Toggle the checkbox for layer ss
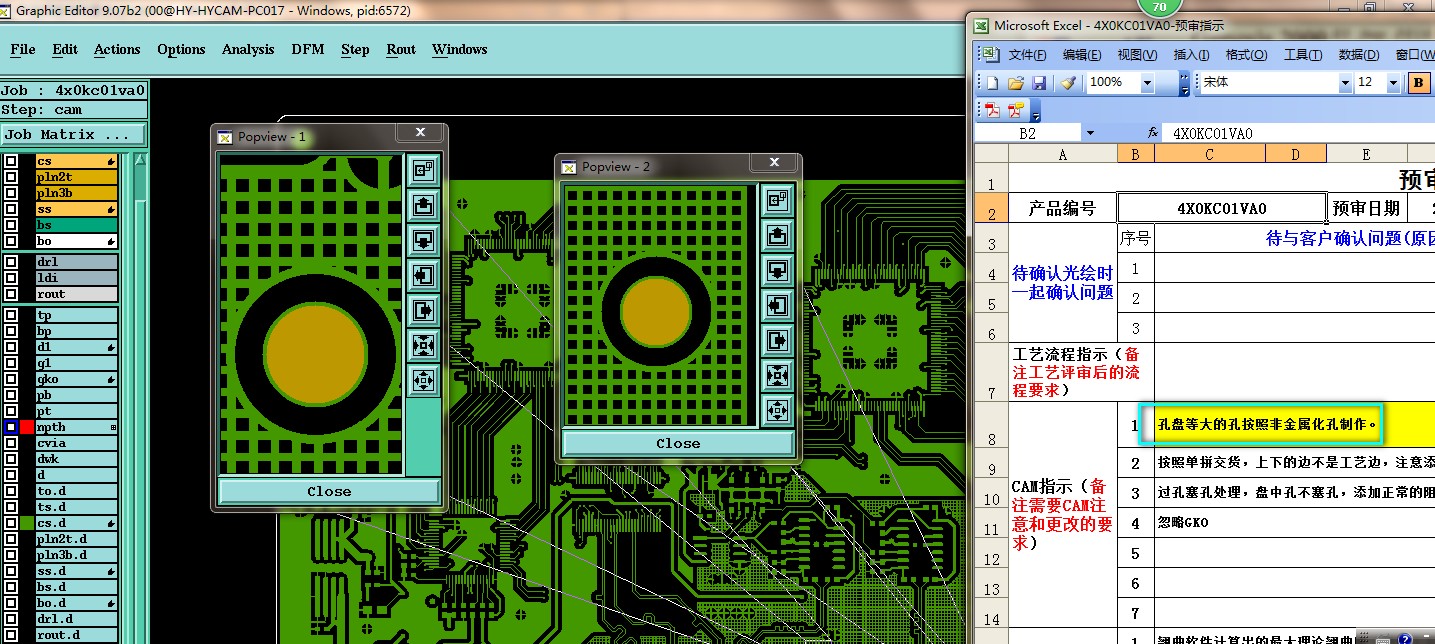This screenshot has width=1435, height=644. pos(11,209)
